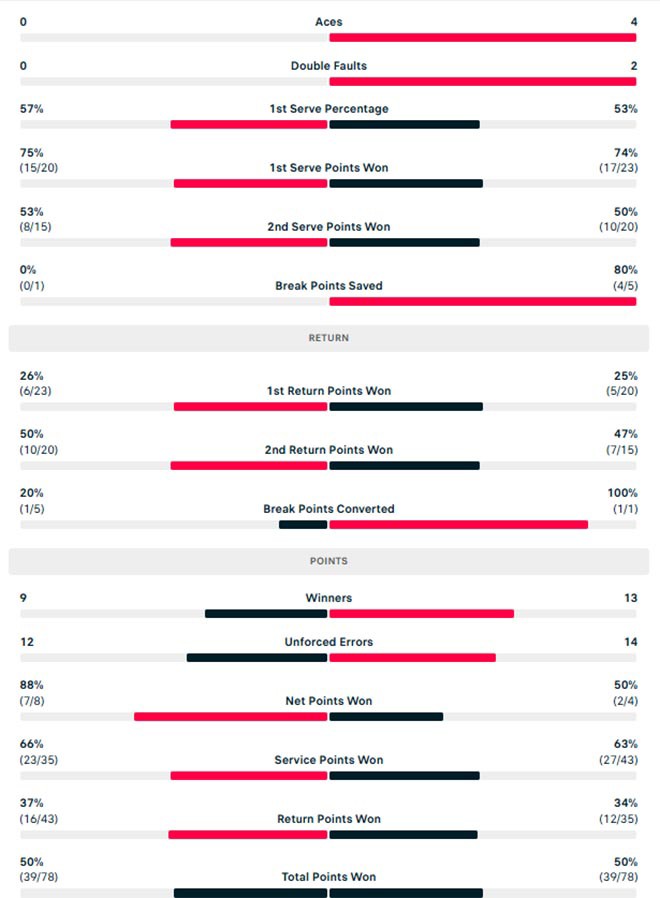Select the 1st Serve Points Won label
660x898 pixels.
tap(329, 168)
